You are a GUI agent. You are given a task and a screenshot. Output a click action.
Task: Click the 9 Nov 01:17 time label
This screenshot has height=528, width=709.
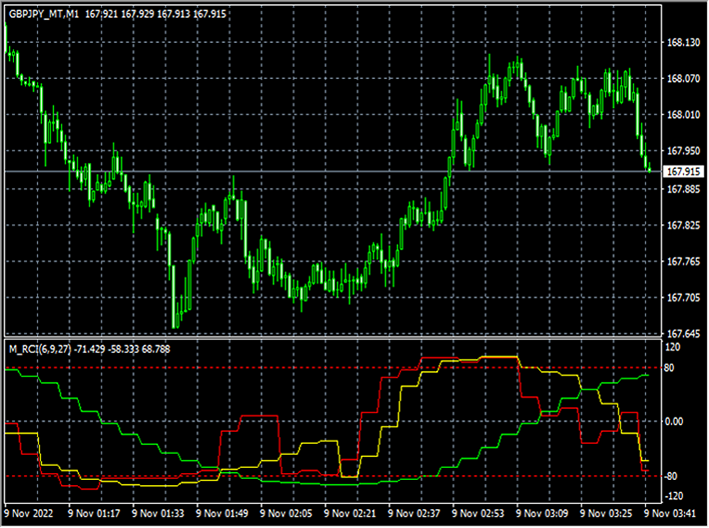(94, 514)
